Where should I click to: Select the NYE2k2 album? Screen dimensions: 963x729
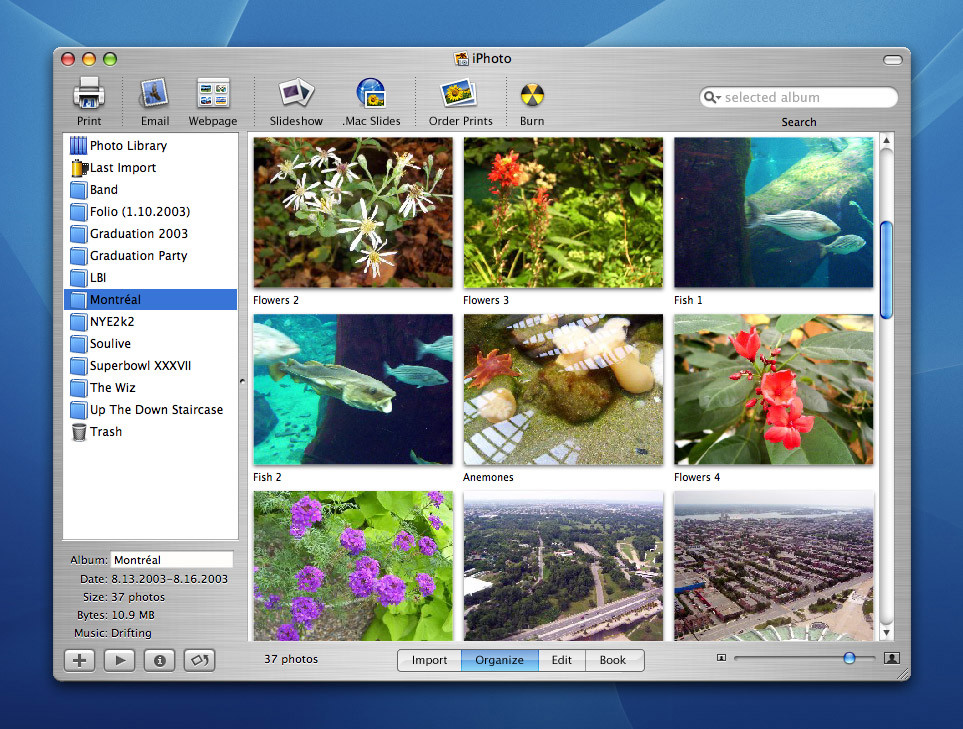click(x=150, y=322)
